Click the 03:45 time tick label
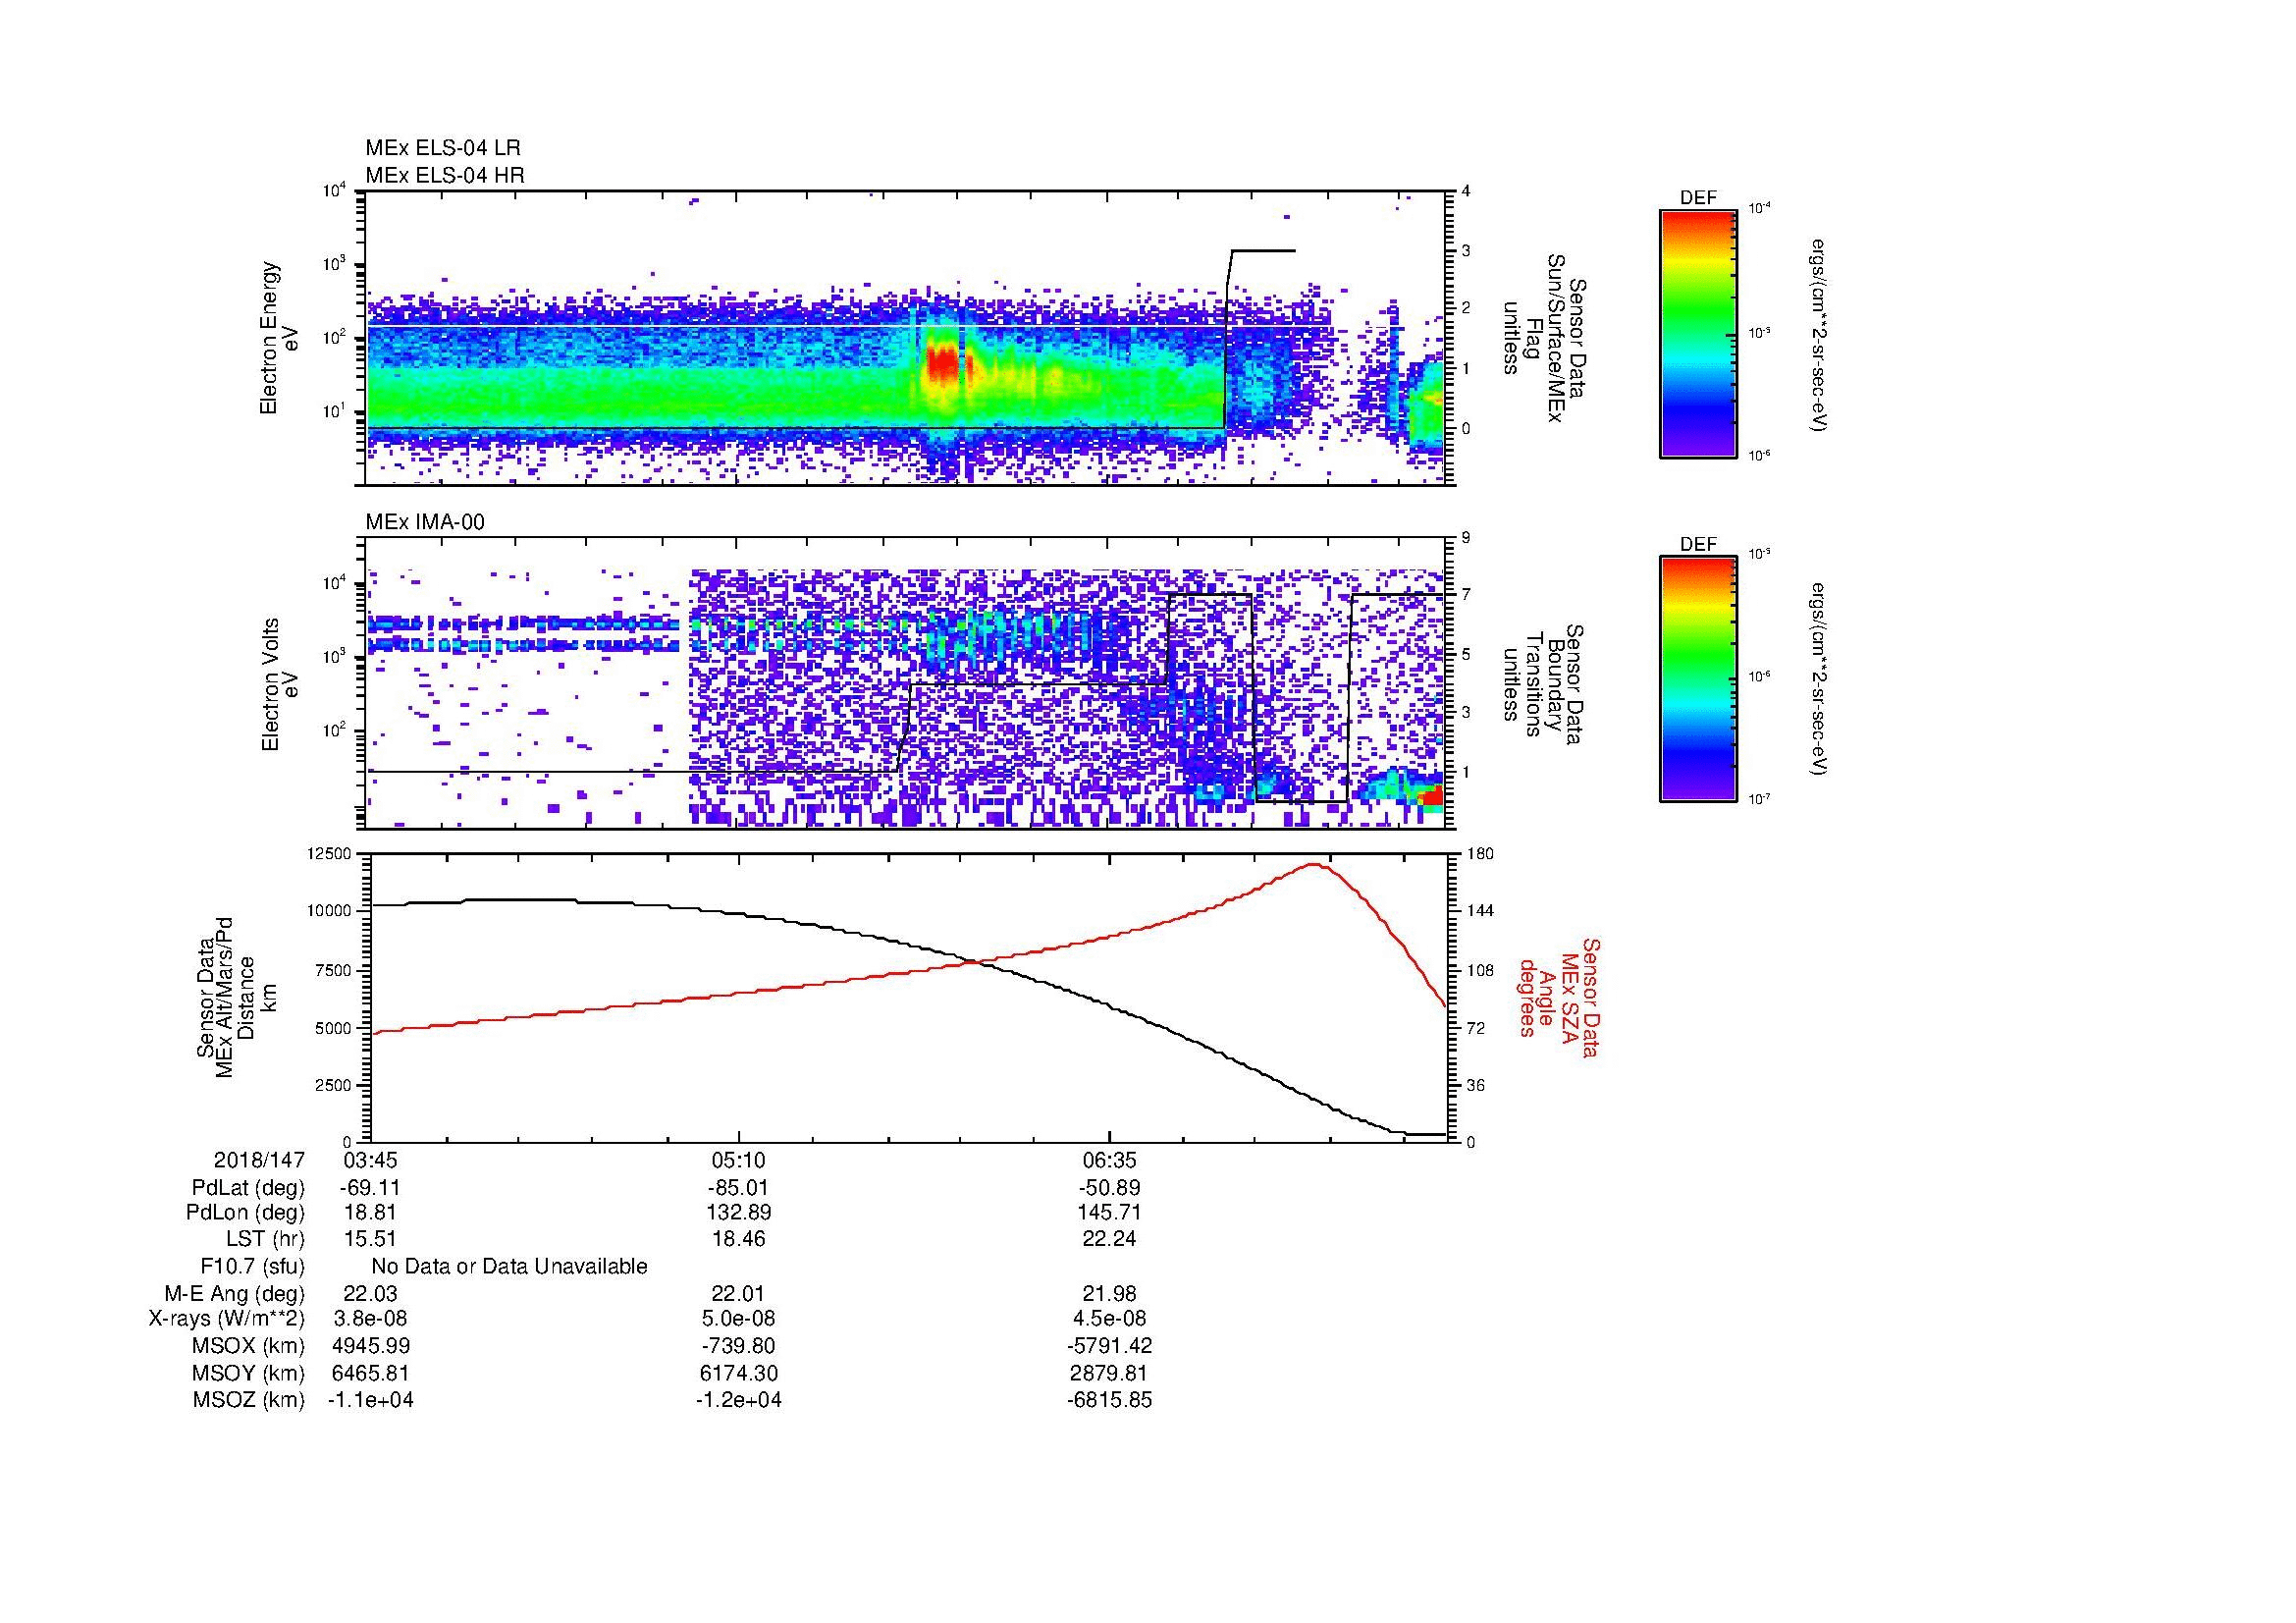 click(x=370, y=1160)
